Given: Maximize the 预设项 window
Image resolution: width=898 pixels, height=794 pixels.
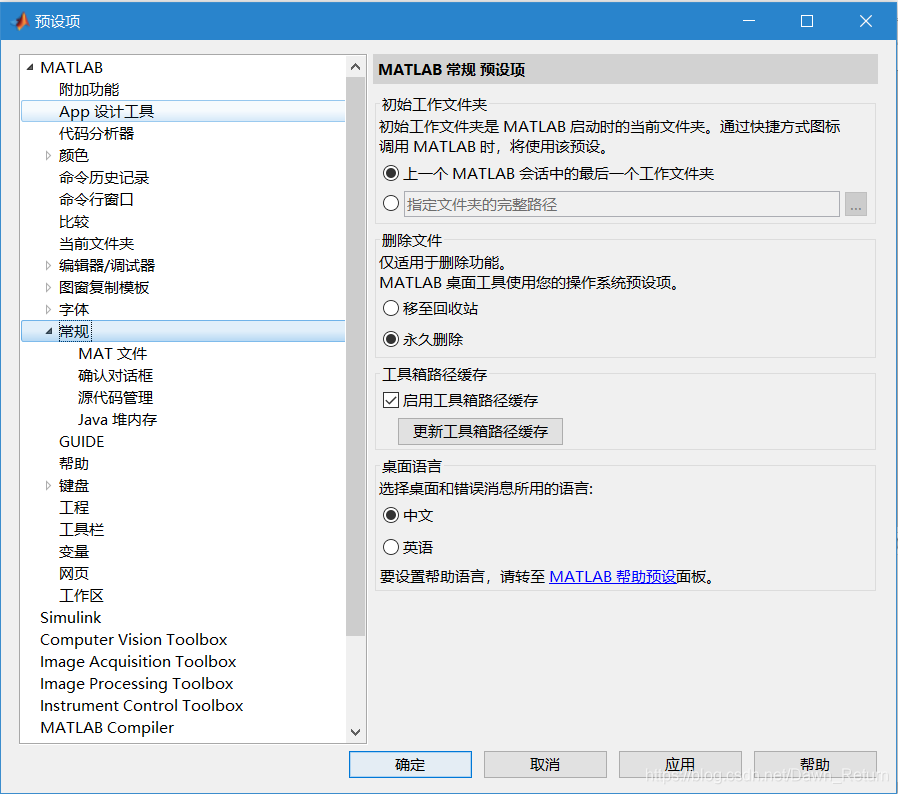Looking at the screenshot, I should coord(807,21).
